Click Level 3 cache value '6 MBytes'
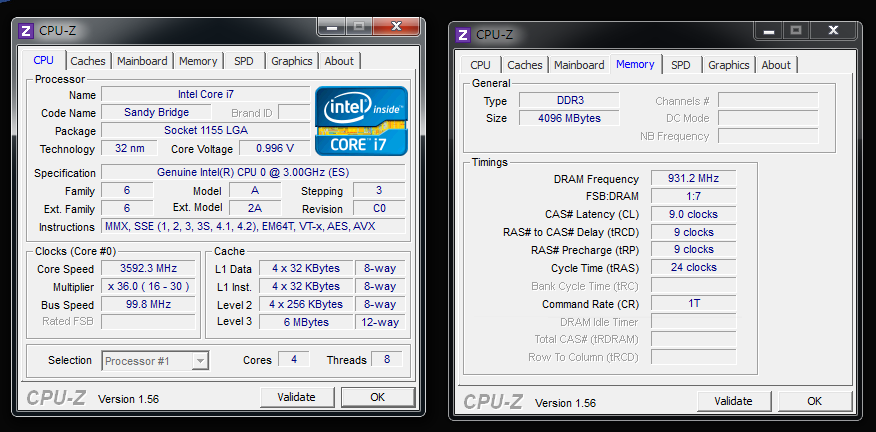 pos(306,322)
